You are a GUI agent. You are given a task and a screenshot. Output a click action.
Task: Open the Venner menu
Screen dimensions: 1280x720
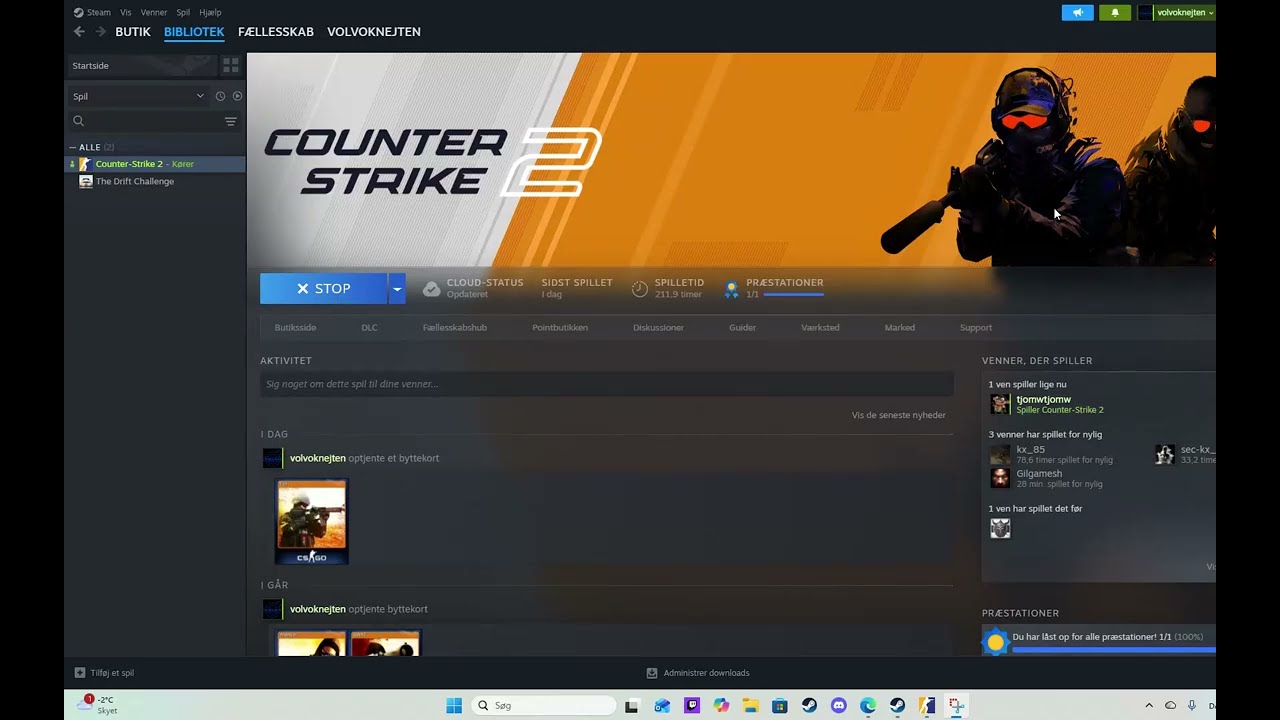[154, 13]
